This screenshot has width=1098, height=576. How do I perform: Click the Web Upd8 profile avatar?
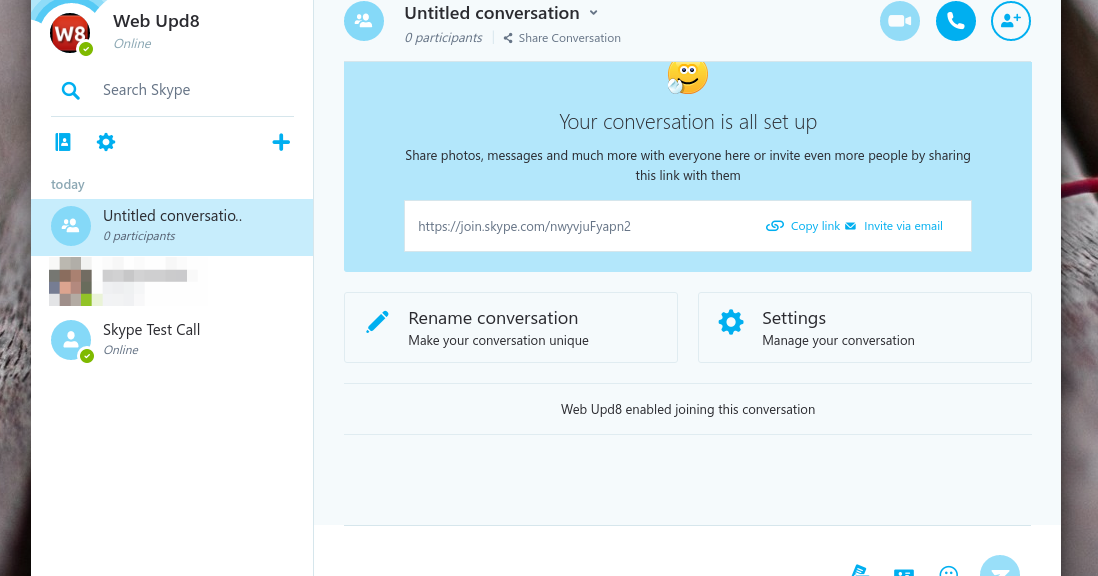pyautogui.click(x=70, y=31)
